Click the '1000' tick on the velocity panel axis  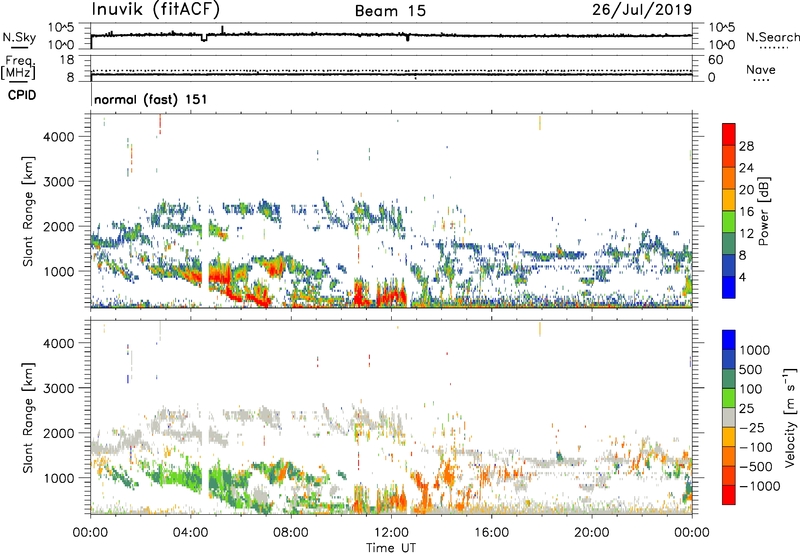tap(59, 478)
